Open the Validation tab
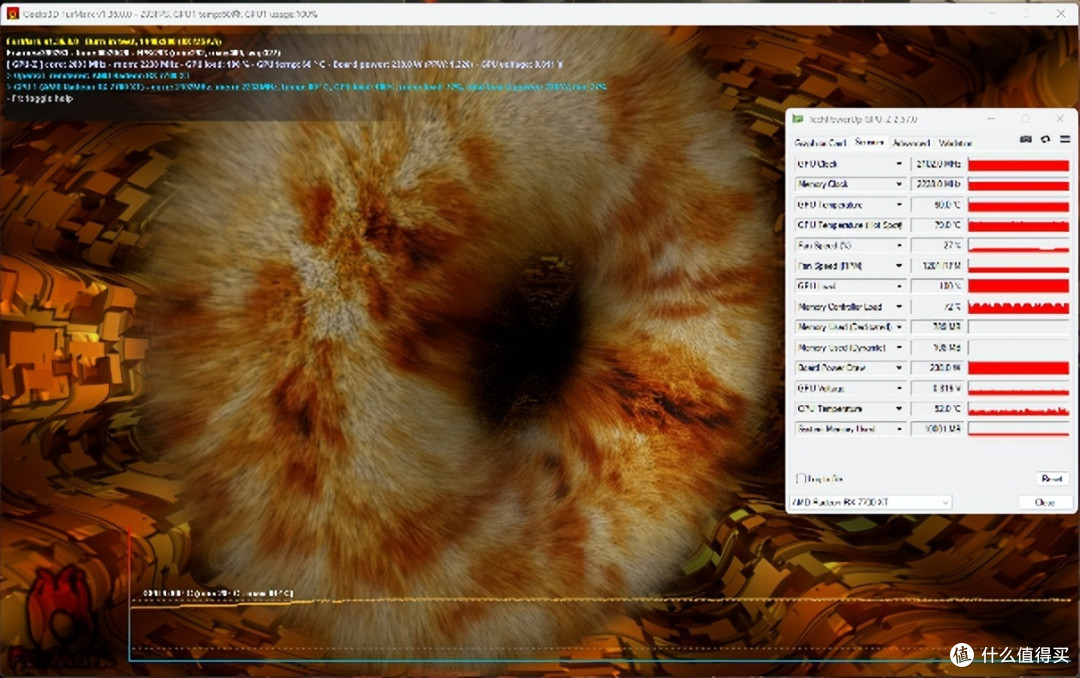Viewport: 1080px width, 678px height. (x=955, y=143)
